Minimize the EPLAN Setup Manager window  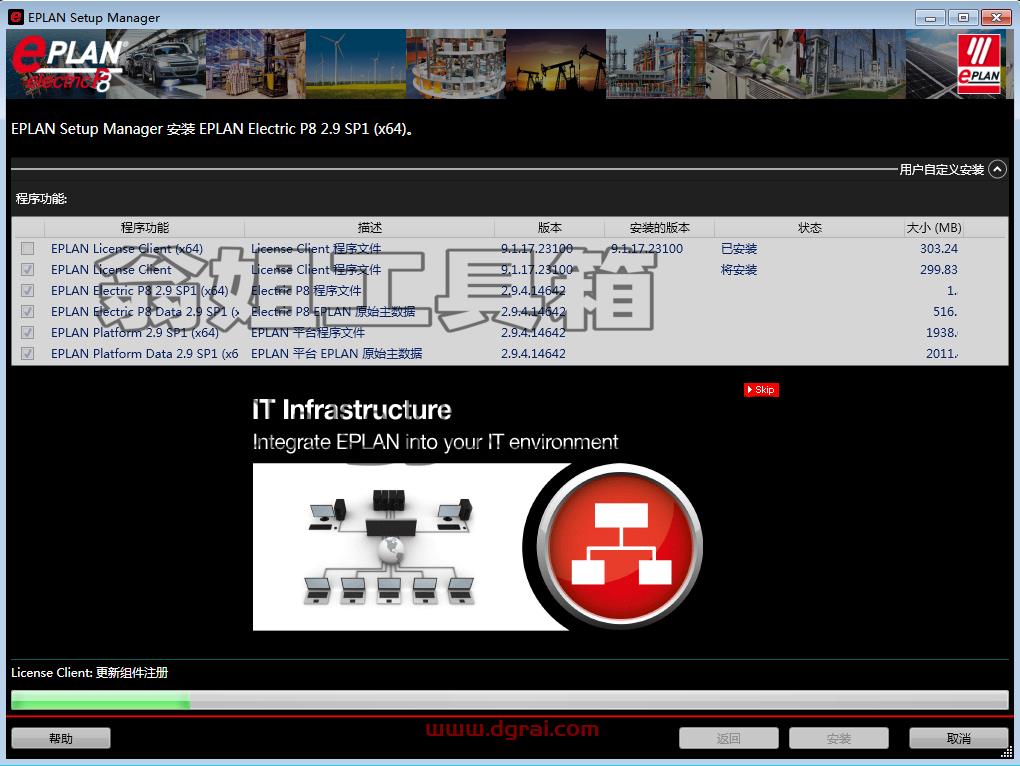930,18
